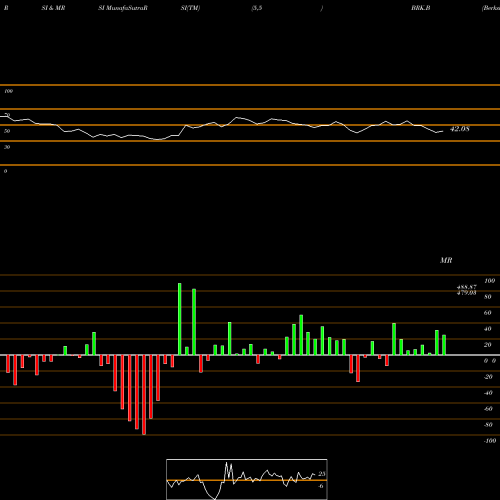Screen dimensions: 500x500
Task: Click the SI MunafaSutraR header text
Action: [x=123, y=8]
